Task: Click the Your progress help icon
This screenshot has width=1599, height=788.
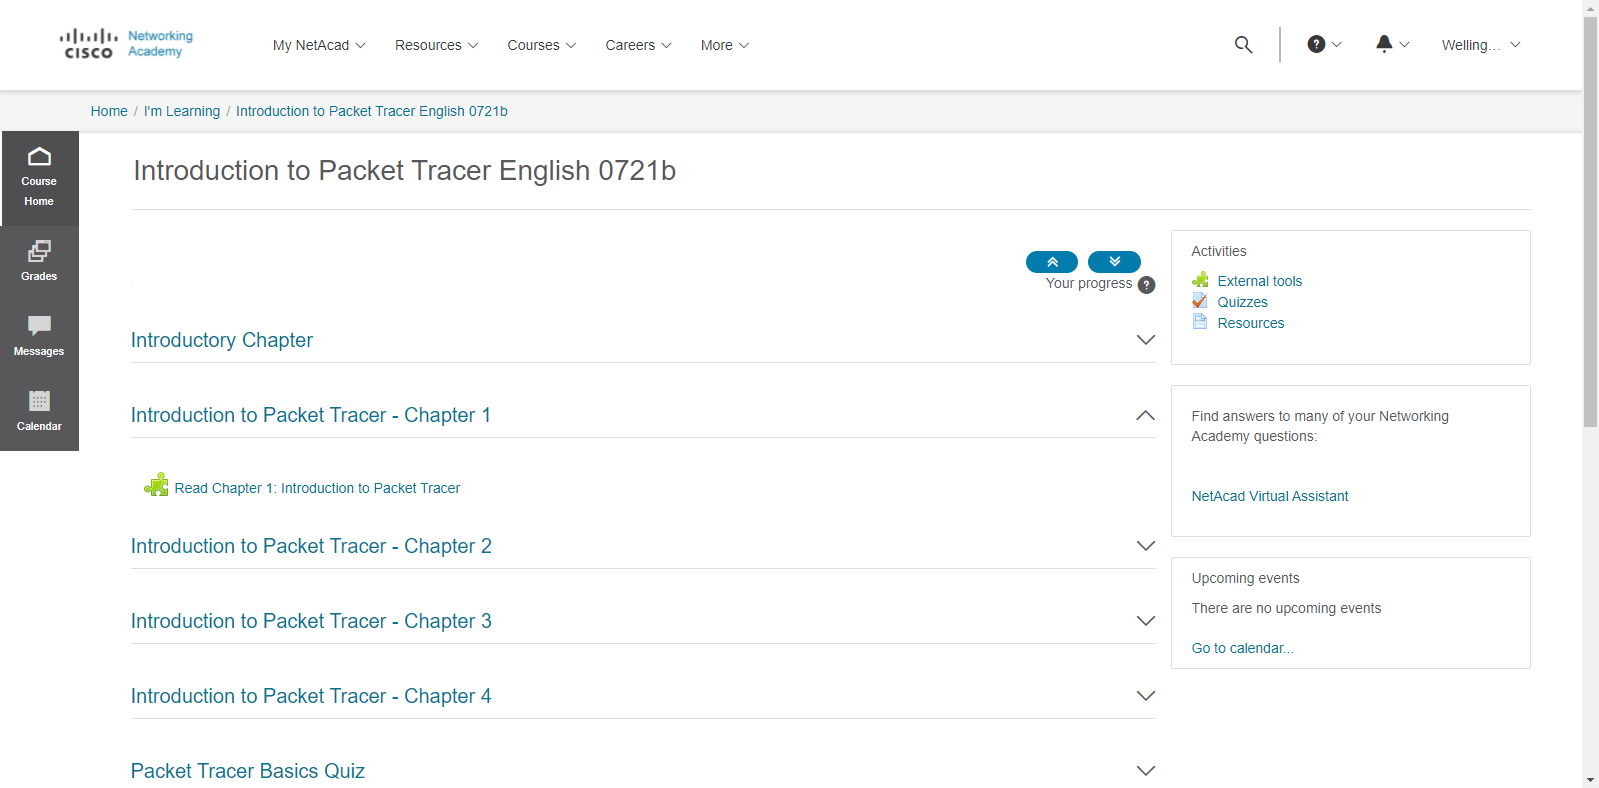Action: click(1147, 285)
